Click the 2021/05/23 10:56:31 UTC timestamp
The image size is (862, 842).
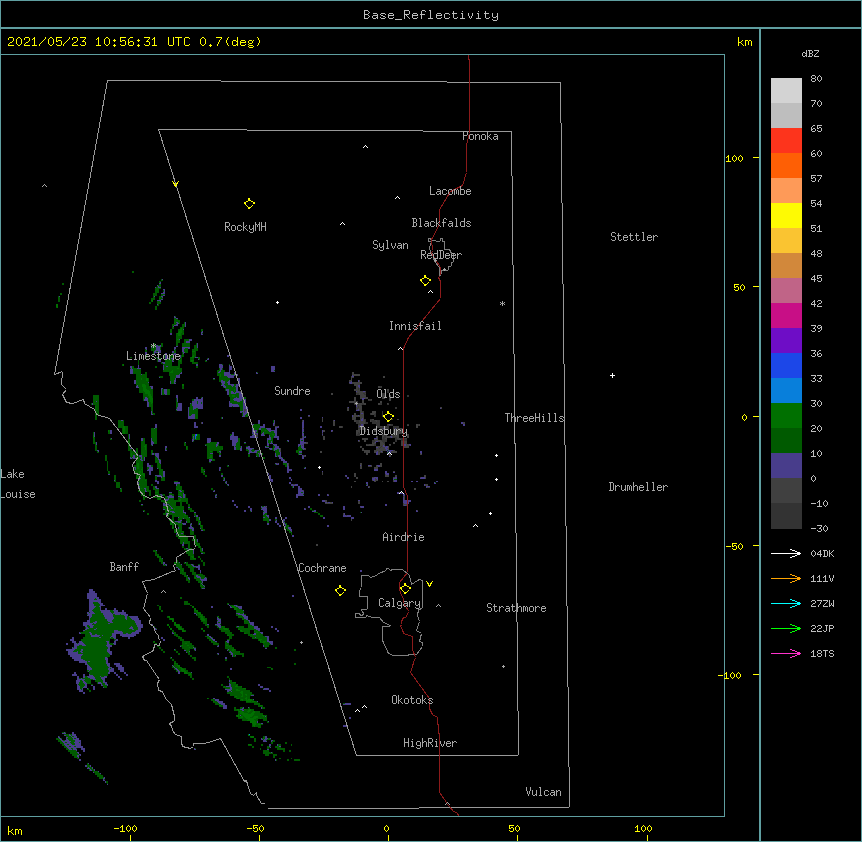tap(99, 42)
